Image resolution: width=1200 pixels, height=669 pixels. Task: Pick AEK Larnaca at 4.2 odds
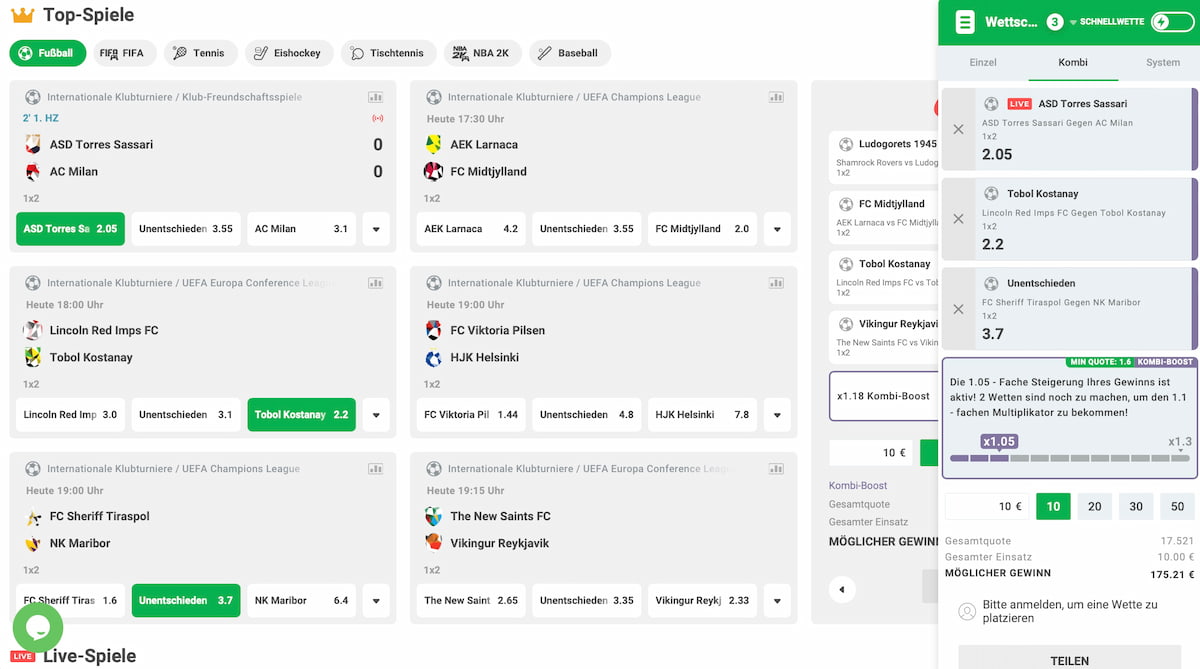point(471,229)
